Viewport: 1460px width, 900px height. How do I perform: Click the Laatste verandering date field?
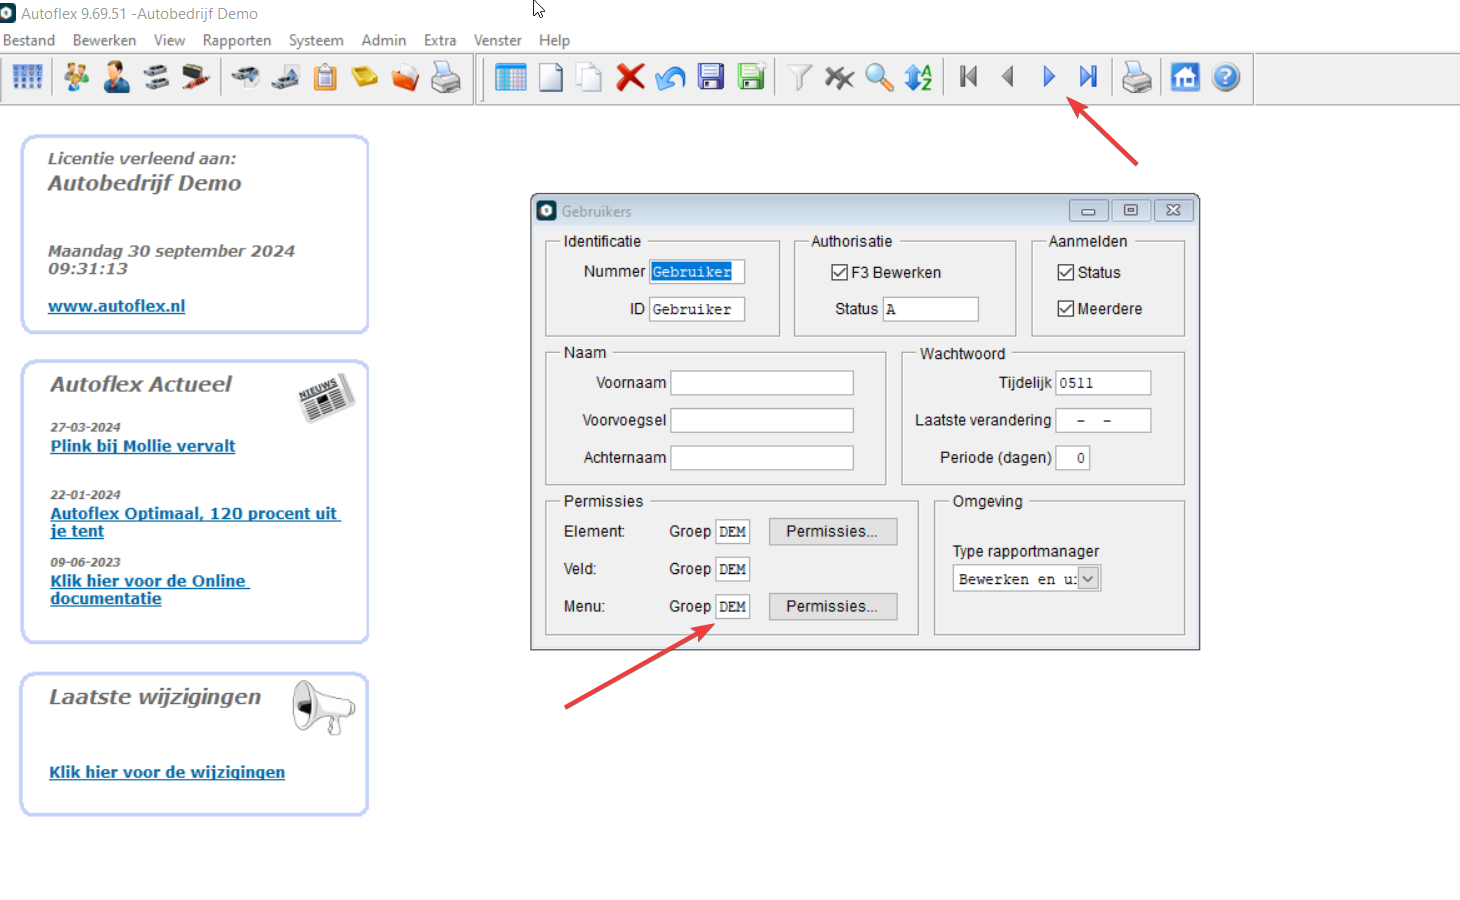pos(1103,420)
